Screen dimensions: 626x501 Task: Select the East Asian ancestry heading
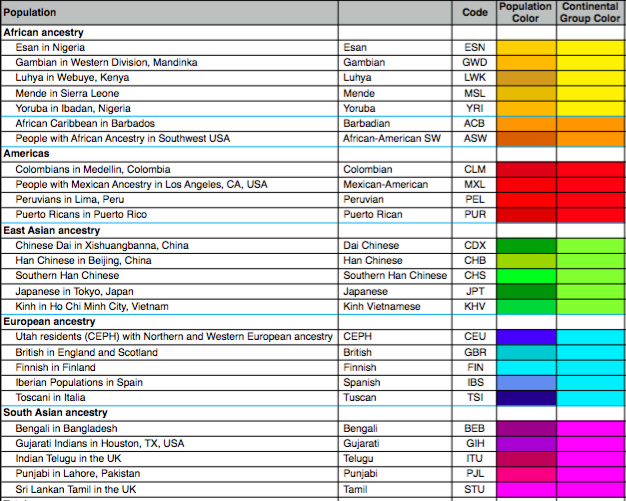[x=52, y=230]
